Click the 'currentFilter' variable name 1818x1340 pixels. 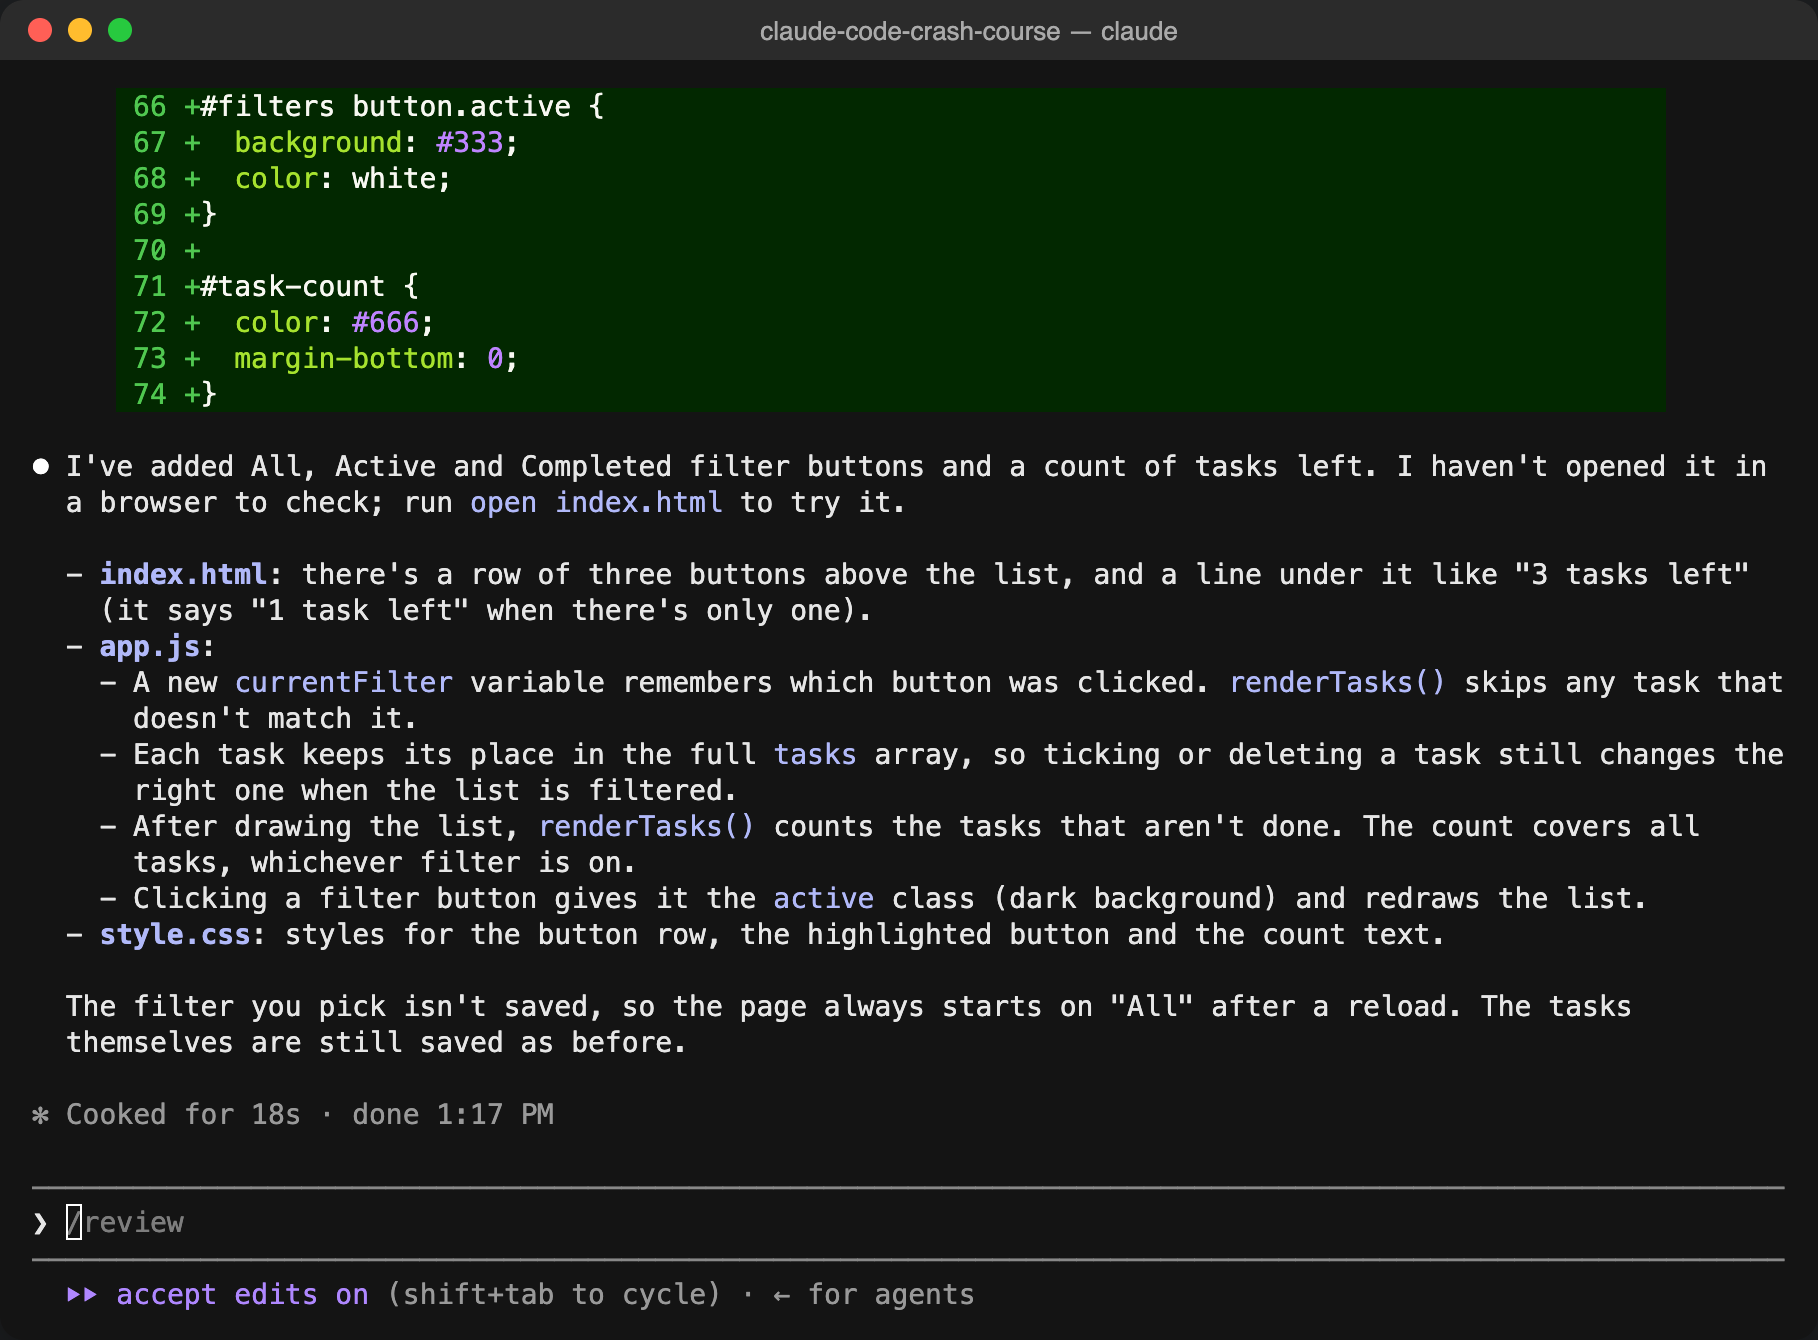click(x=344, y=682)
